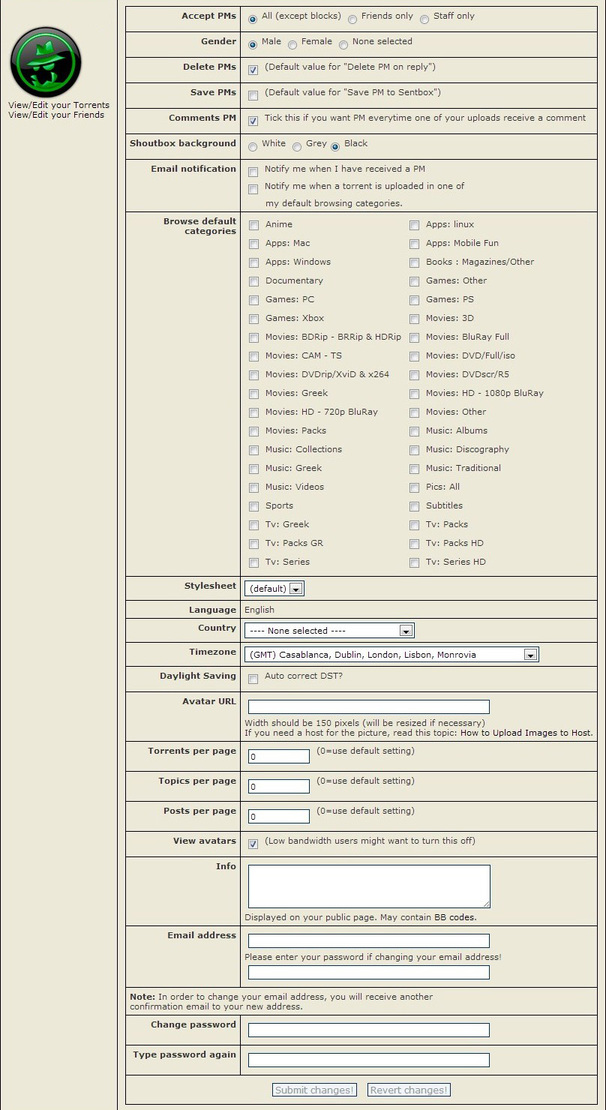Viewport: 606px width, 1110px height.
Task: Click the Topics per page field
Action: point(279,786)
